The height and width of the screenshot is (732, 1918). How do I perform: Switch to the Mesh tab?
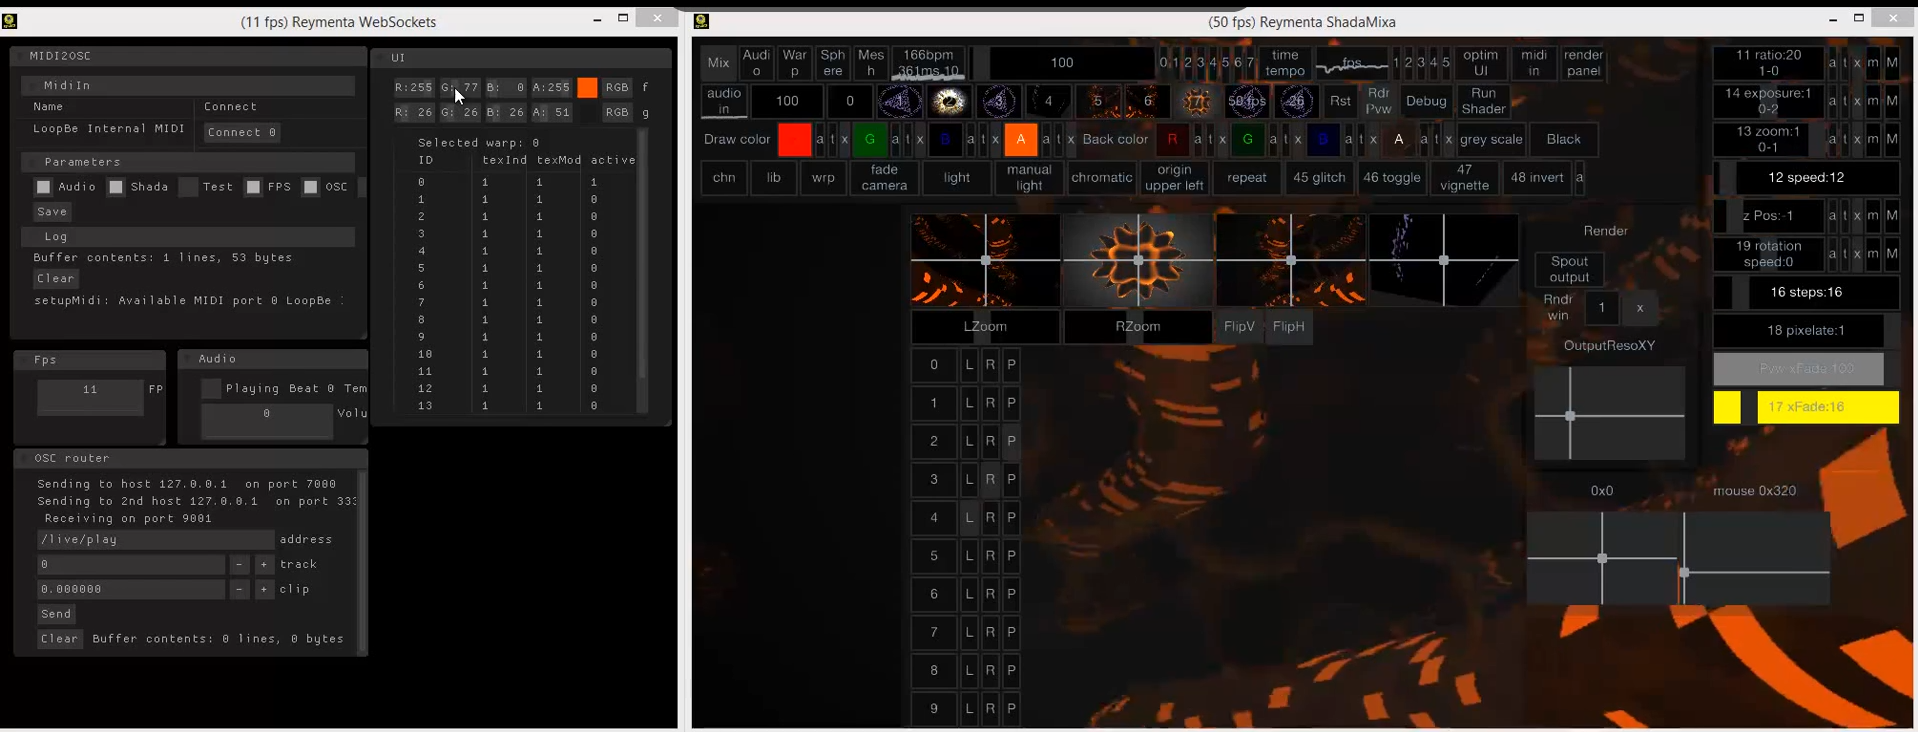pos(870,63)
